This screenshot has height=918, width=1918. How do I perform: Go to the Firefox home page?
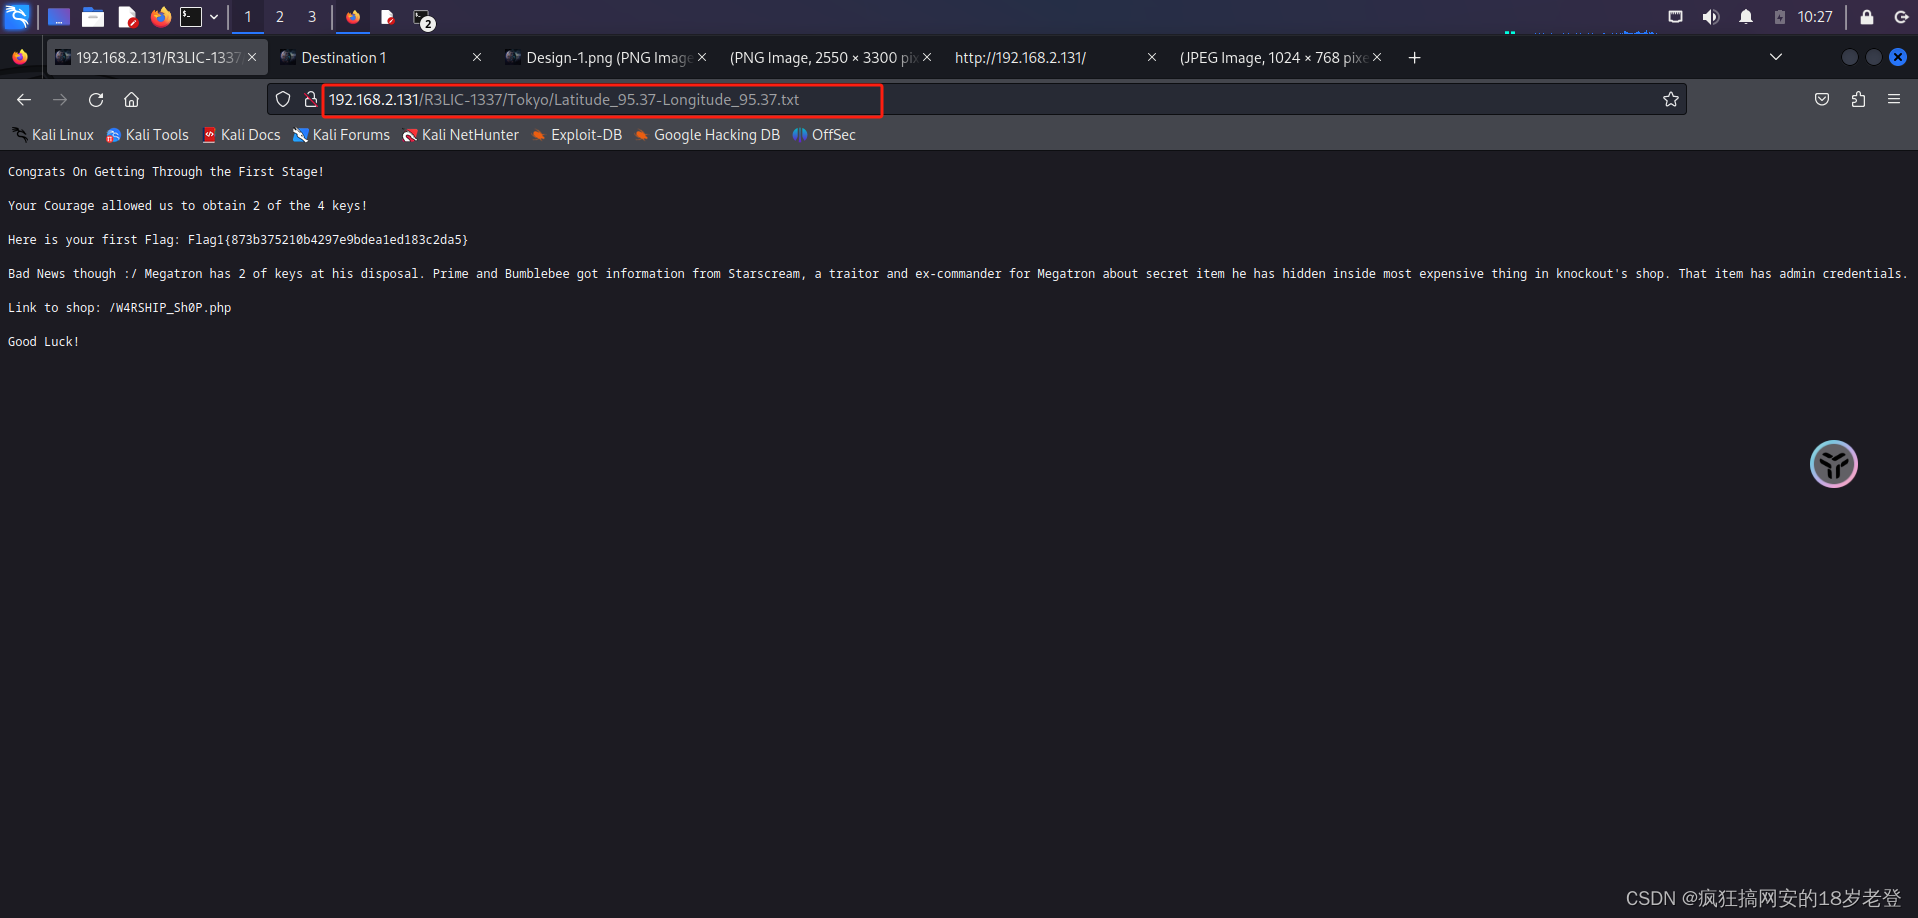click(x=131, y=100)
